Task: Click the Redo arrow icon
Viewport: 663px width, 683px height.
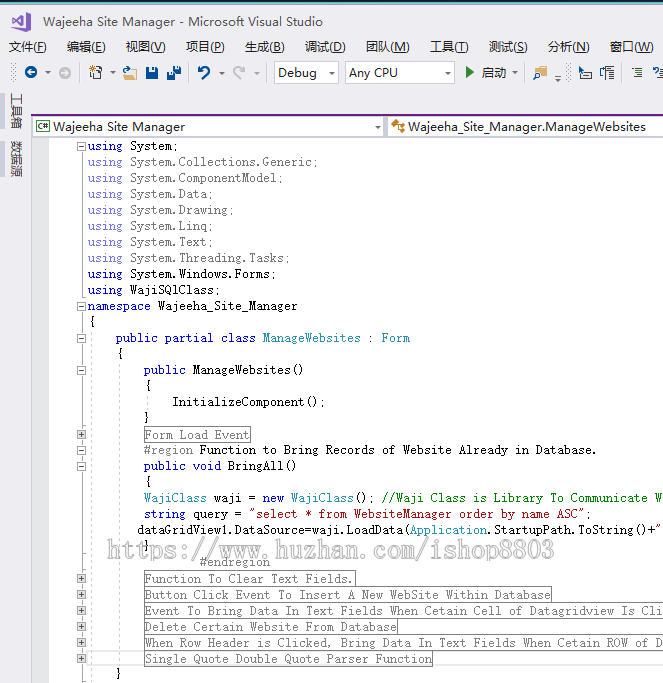Action: (239, 72)
